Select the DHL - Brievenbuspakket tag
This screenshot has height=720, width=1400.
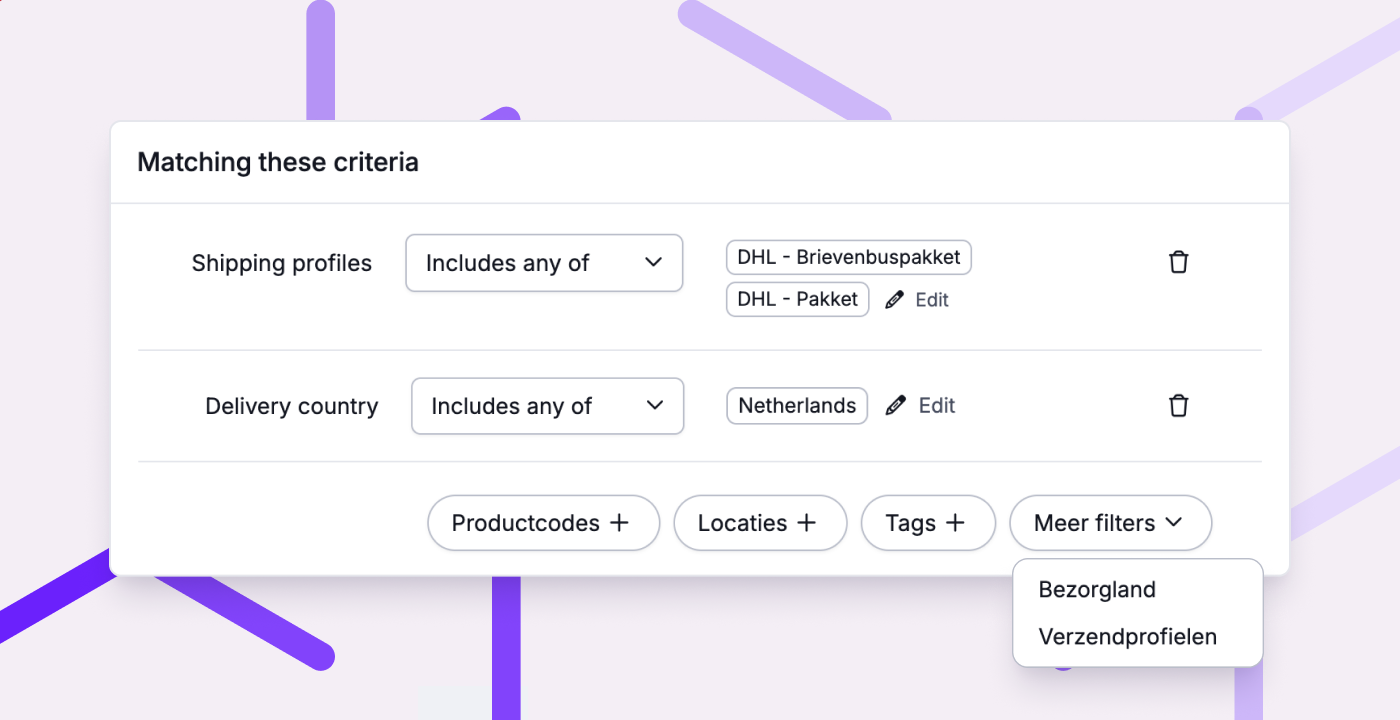coord(849,257)
